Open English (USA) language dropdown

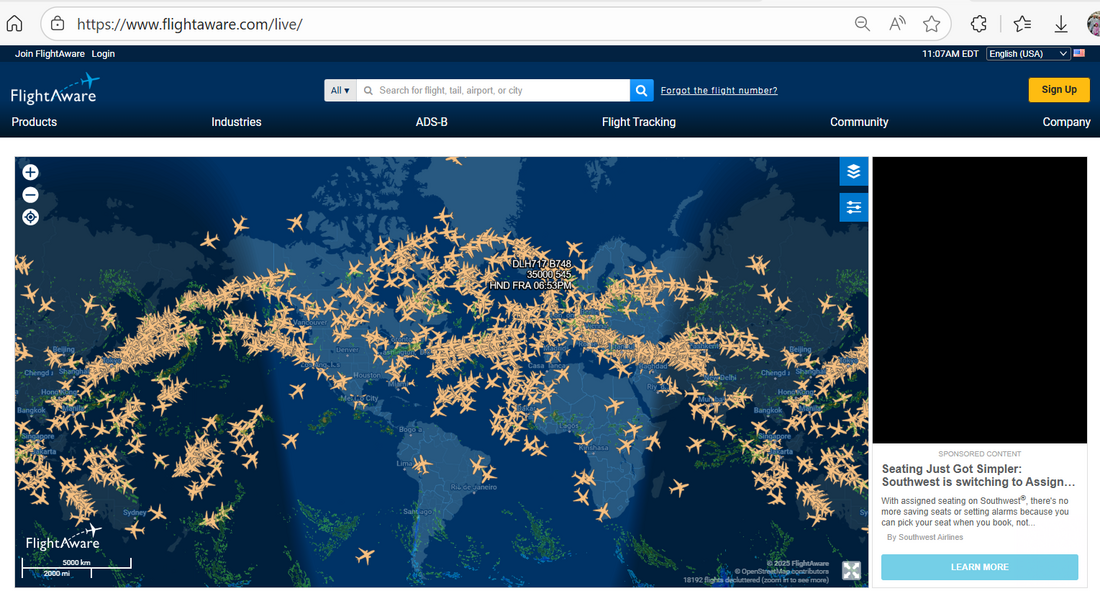point(1028,53)
